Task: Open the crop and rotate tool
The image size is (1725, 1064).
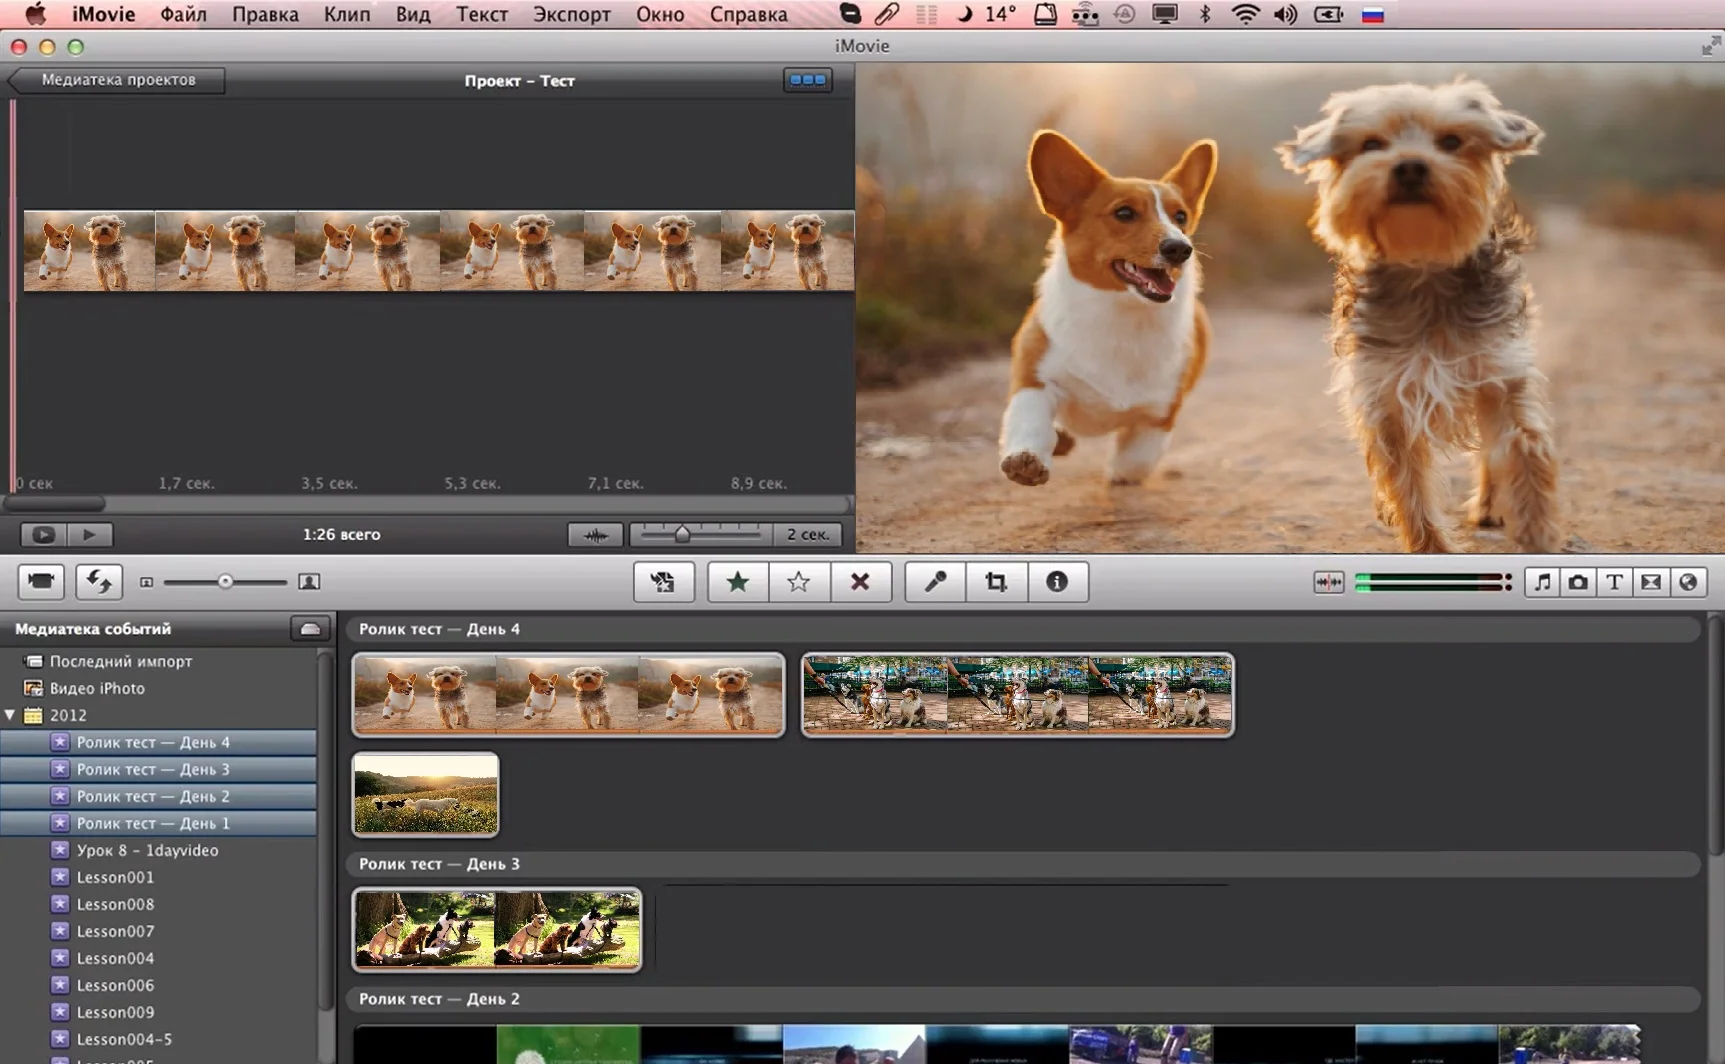Action: (x=996, y=582)
